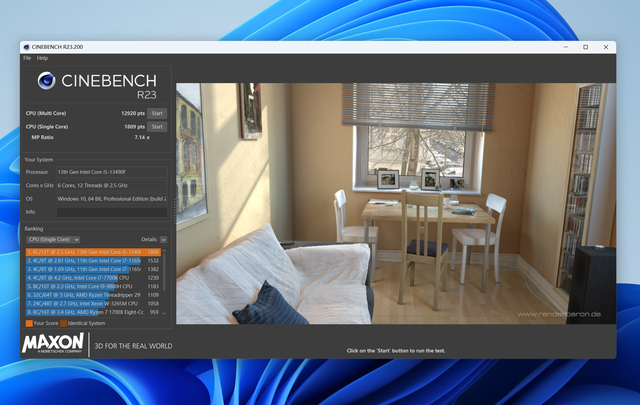Click the OS field showing Windows 10
The image size is (640, 405).
pos(111,199)
